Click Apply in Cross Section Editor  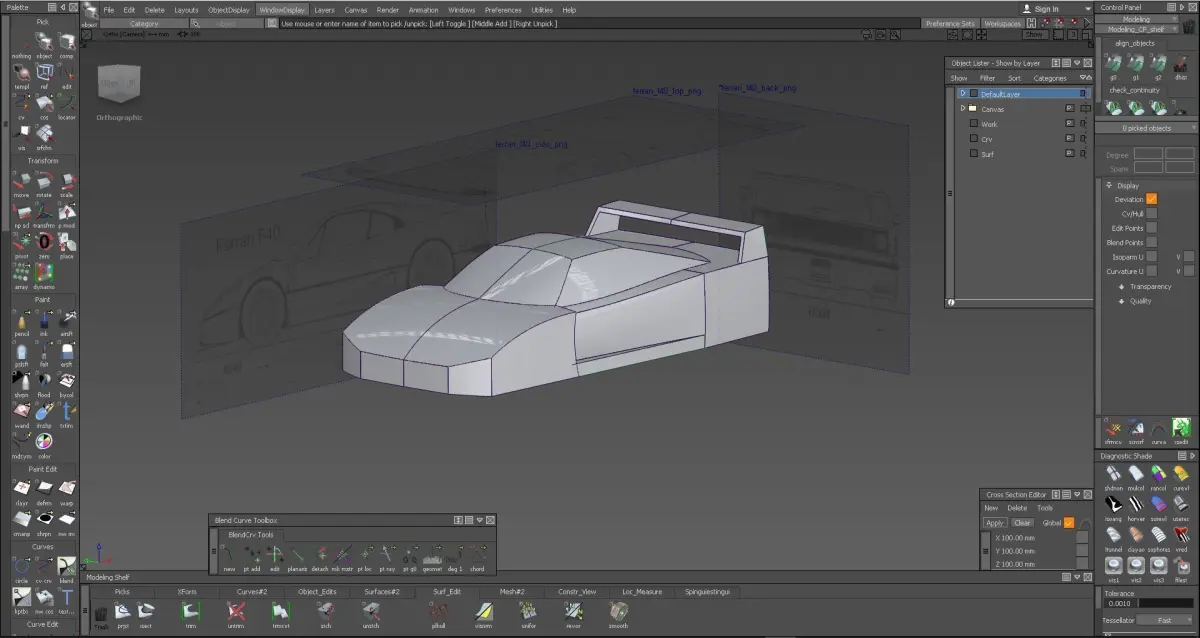coord(994,523)
